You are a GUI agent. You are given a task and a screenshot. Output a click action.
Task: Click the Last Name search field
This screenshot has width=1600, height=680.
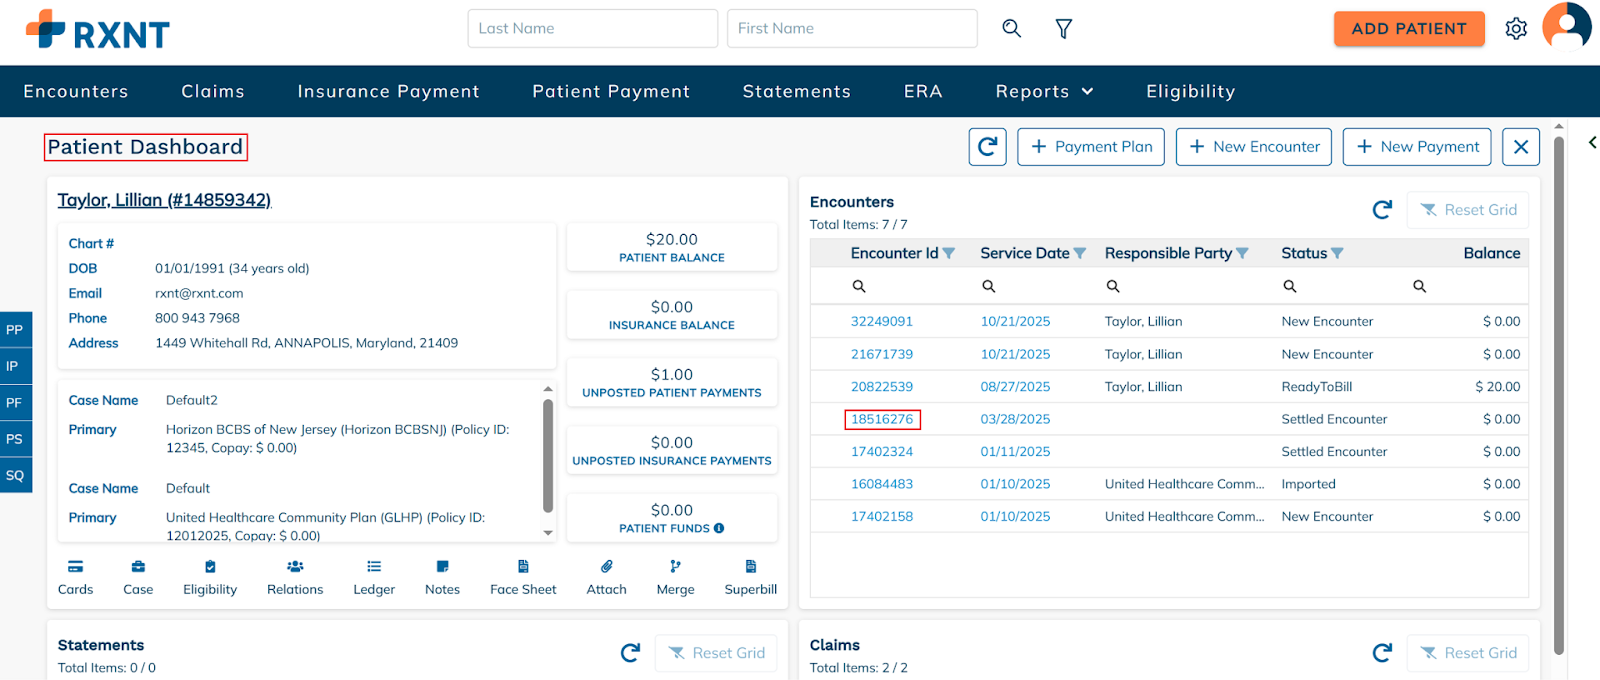coord(592,29)
